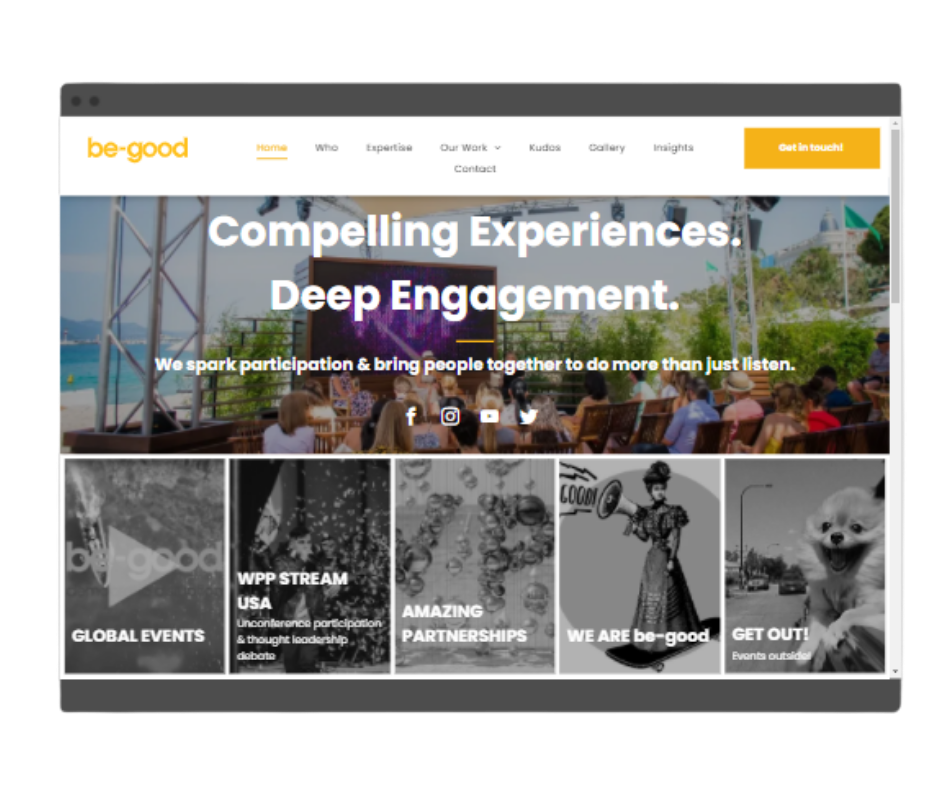This screenshot has width=940, height=788.
Task: Open the Facebook social icon
Action: (411, 416)
